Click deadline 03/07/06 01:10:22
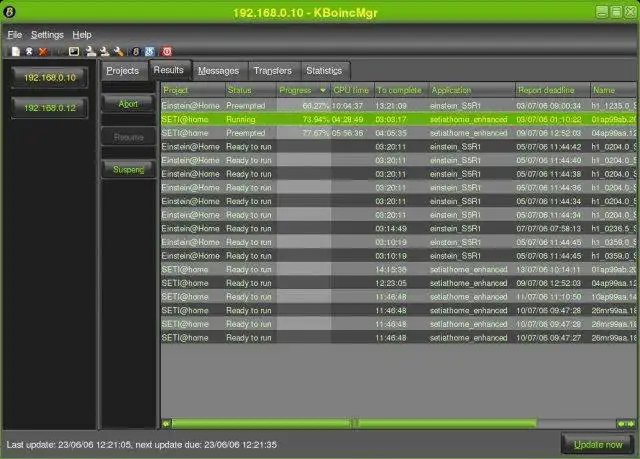Viewport: 640px width, 459px height. pyautogui.click(x=549, y=120)
